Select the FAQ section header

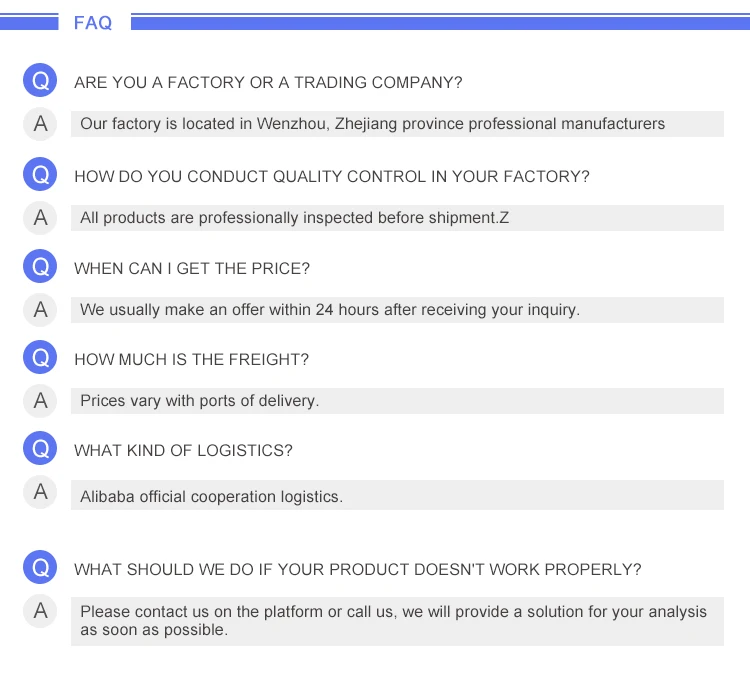pos(93,22)
